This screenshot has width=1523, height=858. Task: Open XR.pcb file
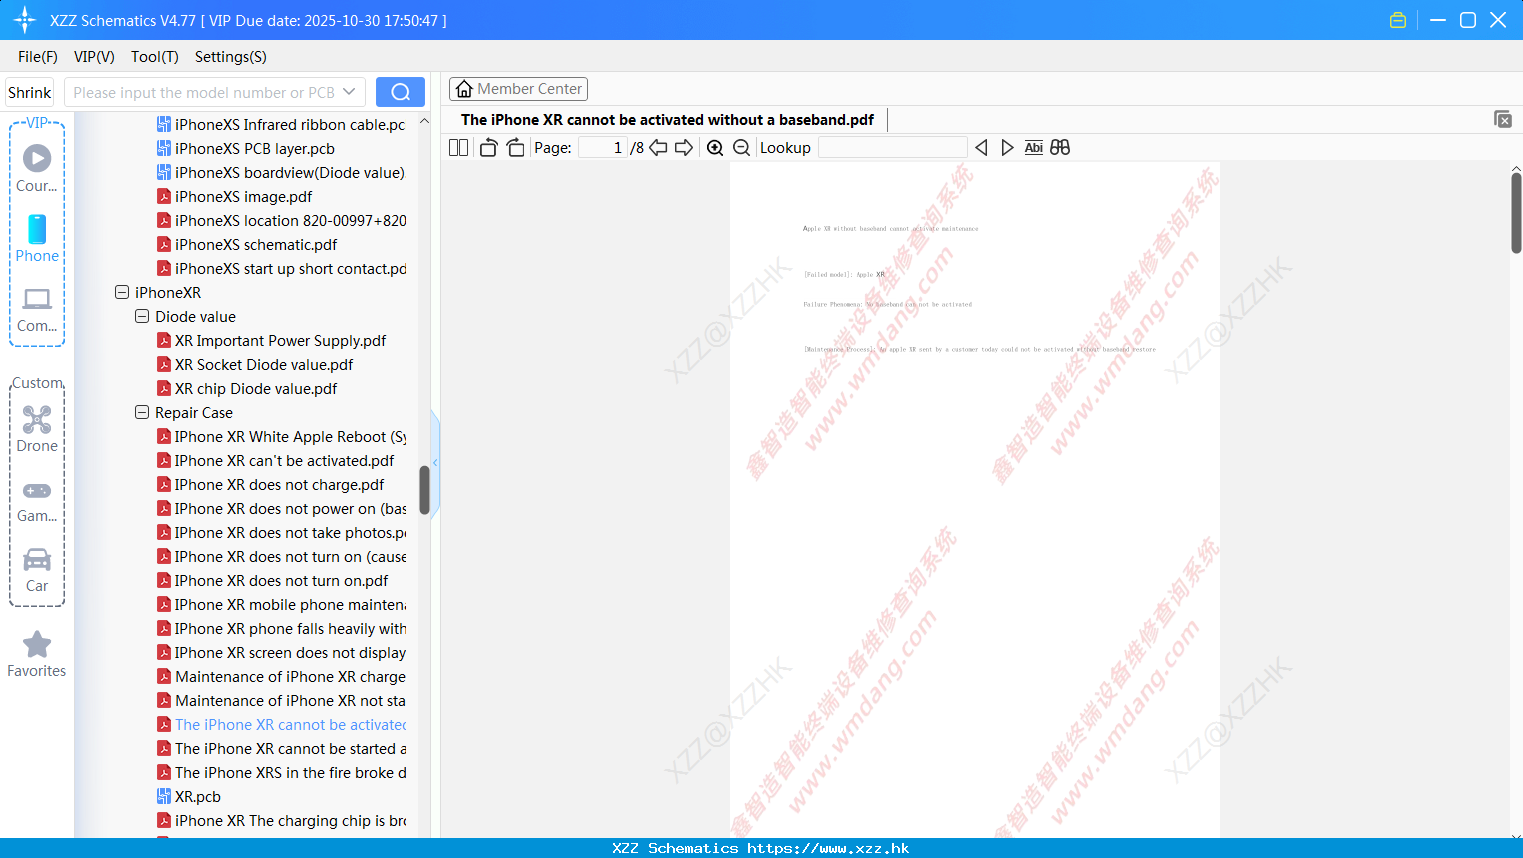click(198, 796)
